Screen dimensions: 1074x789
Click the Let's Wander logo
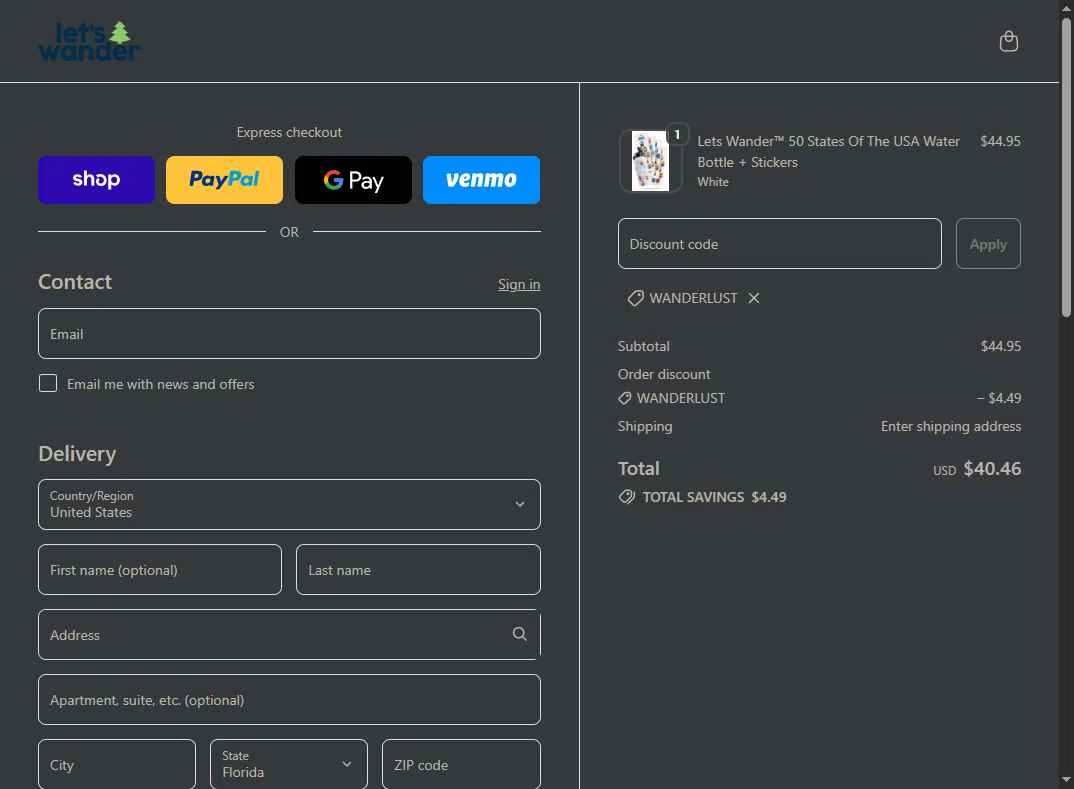[x=90, y=41]
